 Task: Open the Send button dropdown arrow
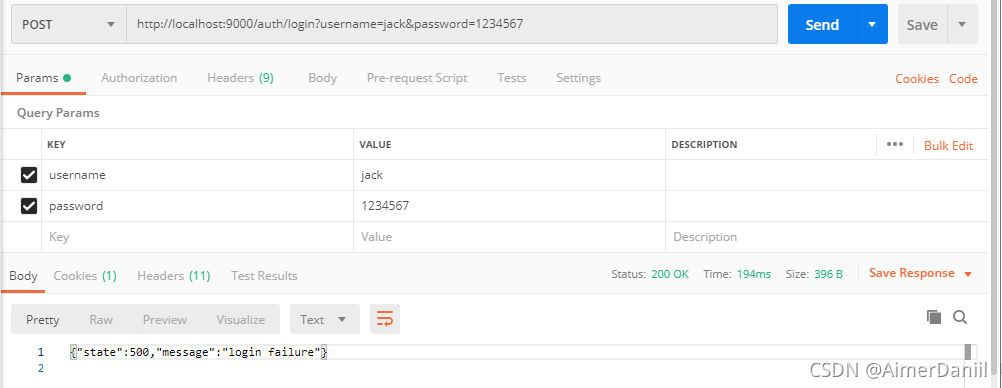pos(872,24)
